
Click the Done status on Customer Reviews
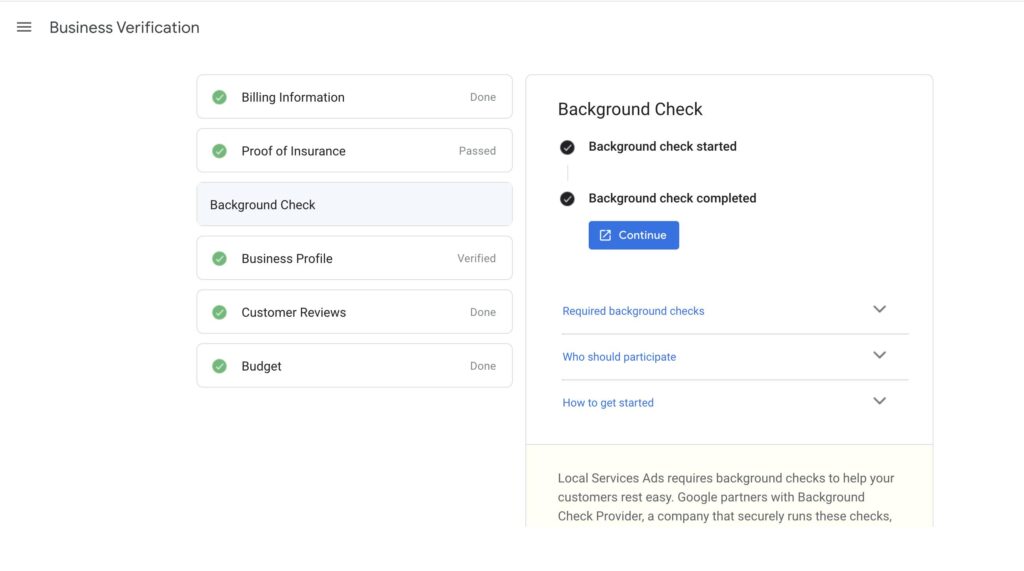coord(483,312)
